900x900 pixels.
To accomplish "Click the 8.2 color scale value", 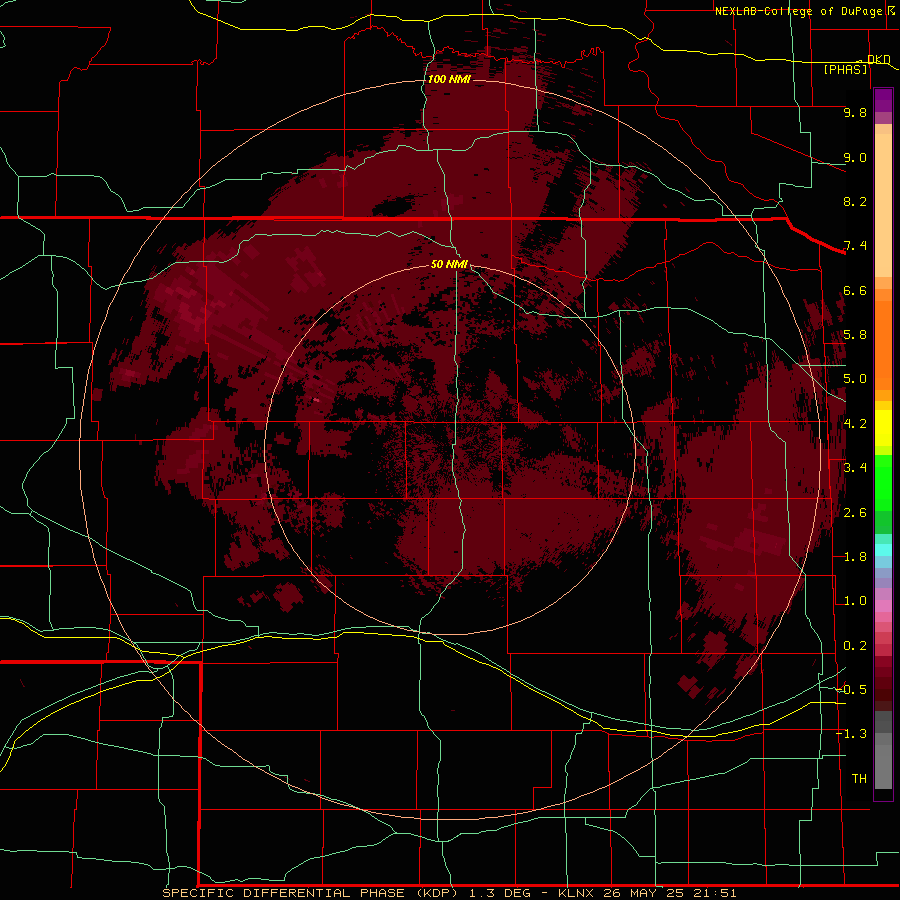I will (x=855, y=201).
